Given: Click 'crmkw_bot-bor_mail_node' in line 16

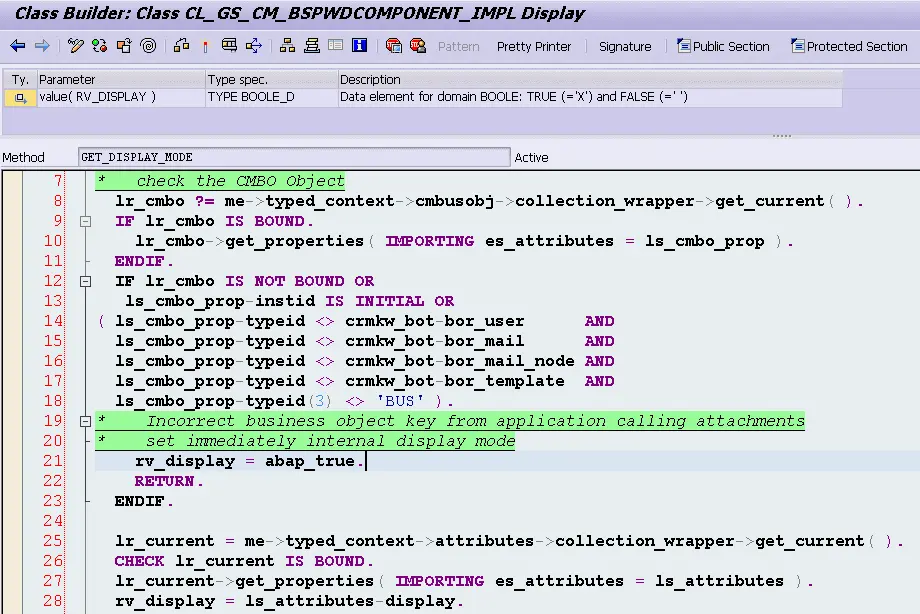Looking at the screenshot, I should click(x=460, y=361).
